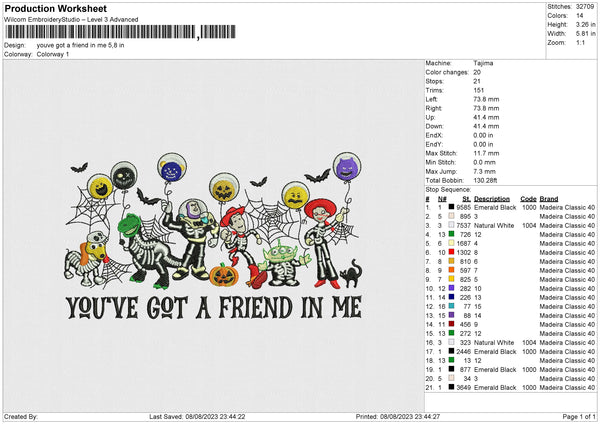Click the 'Page 1 of 1' footer text
600x424 pixels.
click(x=579, y=417)
